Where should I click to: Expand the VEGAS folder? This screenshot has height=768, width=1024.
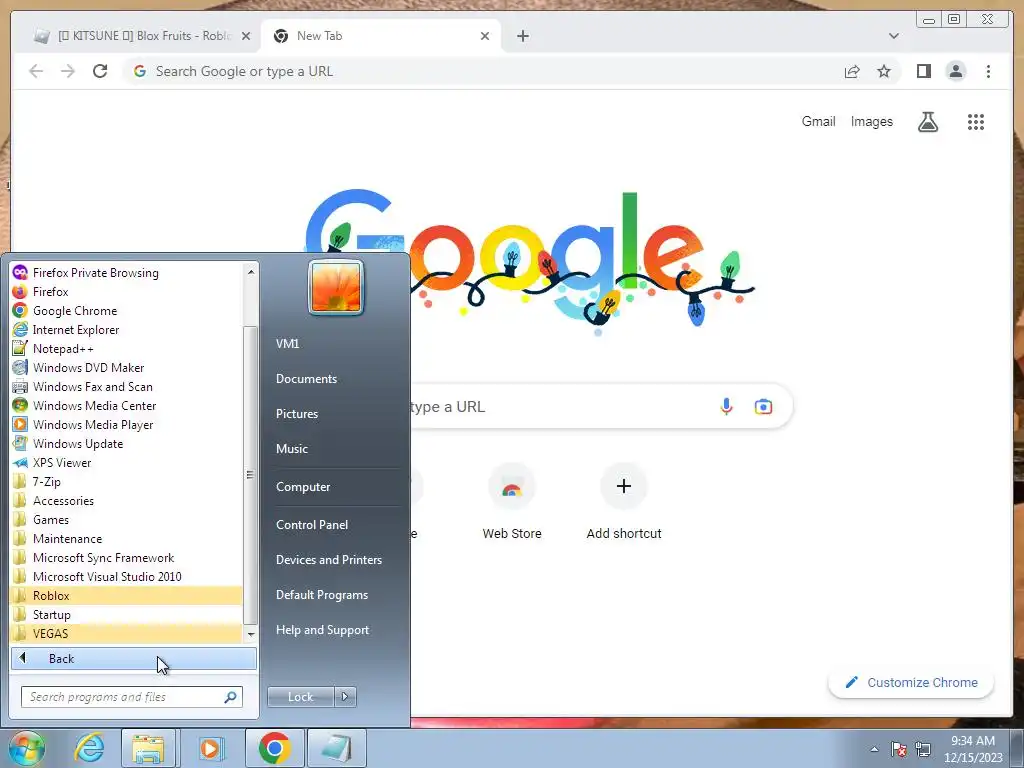pos(126,633)
